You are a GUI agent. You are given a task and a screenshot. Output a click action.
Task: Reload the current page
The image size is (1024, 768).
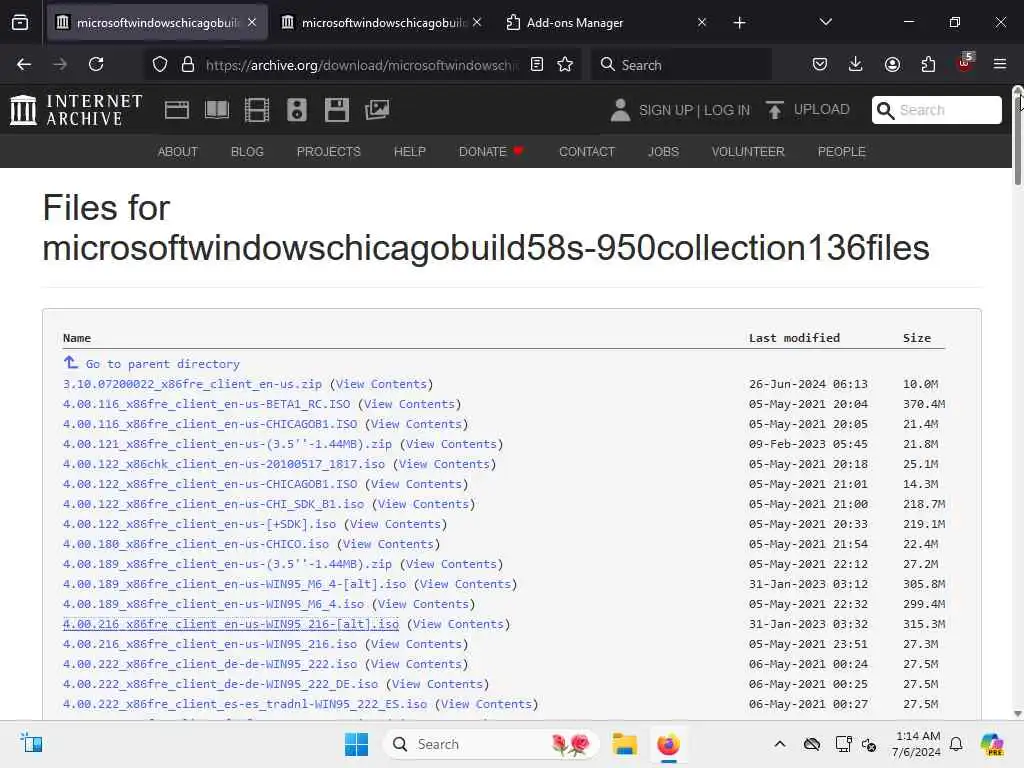click(96, 64)
